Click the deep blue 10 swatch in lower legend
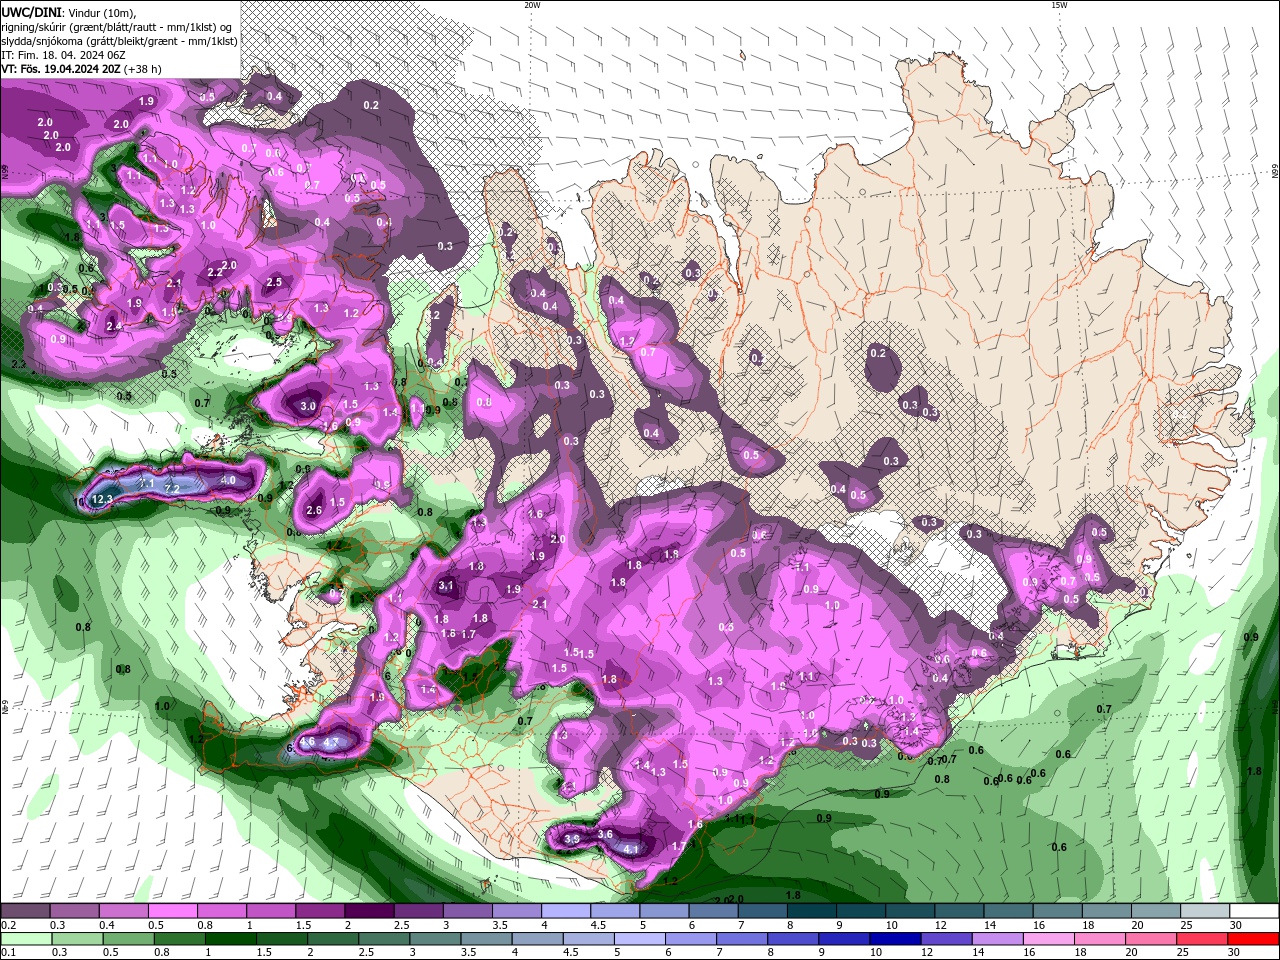 coord(895,939)
